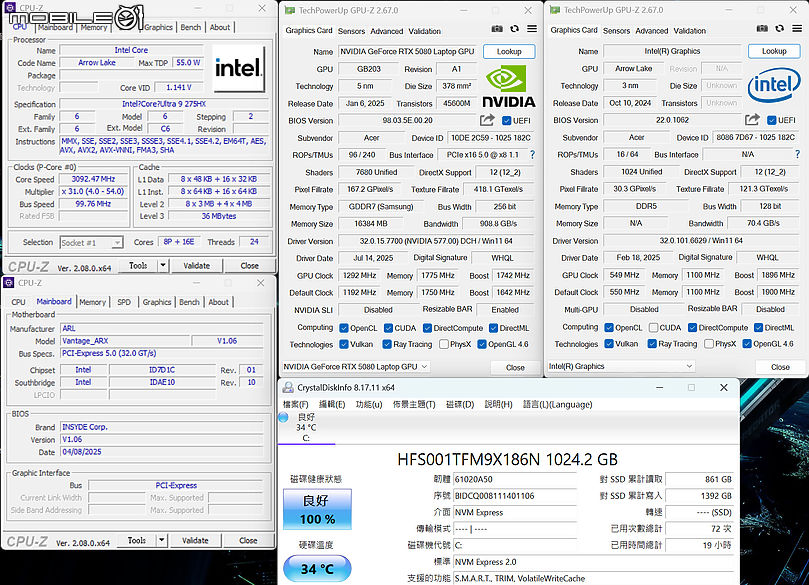Viewport: 809px width, 585px height.
Task: Open the 語言(L)(Language) menu in CrystalDiskInfo
Action: (558, 404)
